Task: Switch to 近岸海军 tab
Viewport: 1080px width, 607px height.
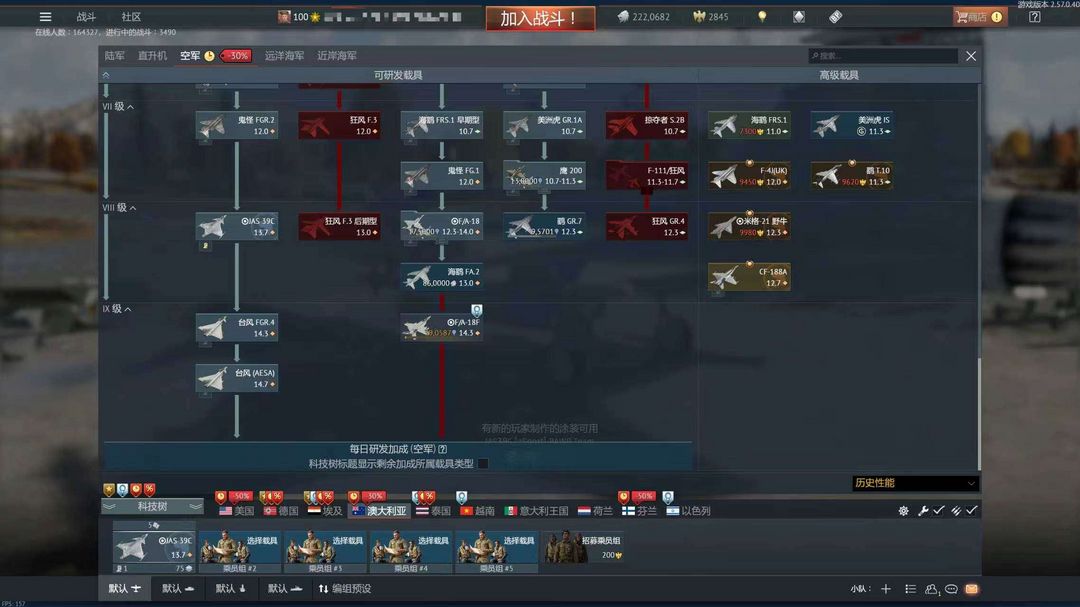Action: coord(337,56)
